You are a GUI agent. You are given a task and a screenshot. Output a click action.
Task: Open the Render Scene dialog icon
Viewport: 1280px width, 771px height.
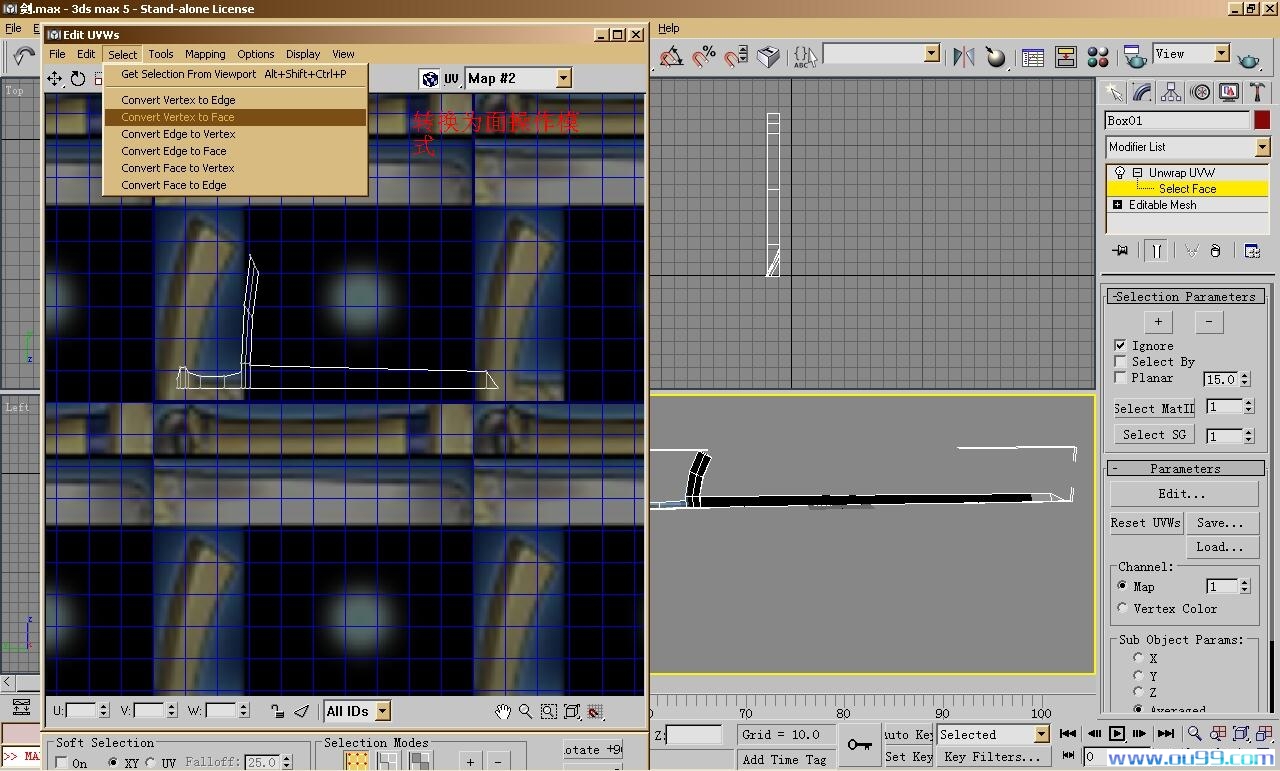click(x=1134, y=57)
